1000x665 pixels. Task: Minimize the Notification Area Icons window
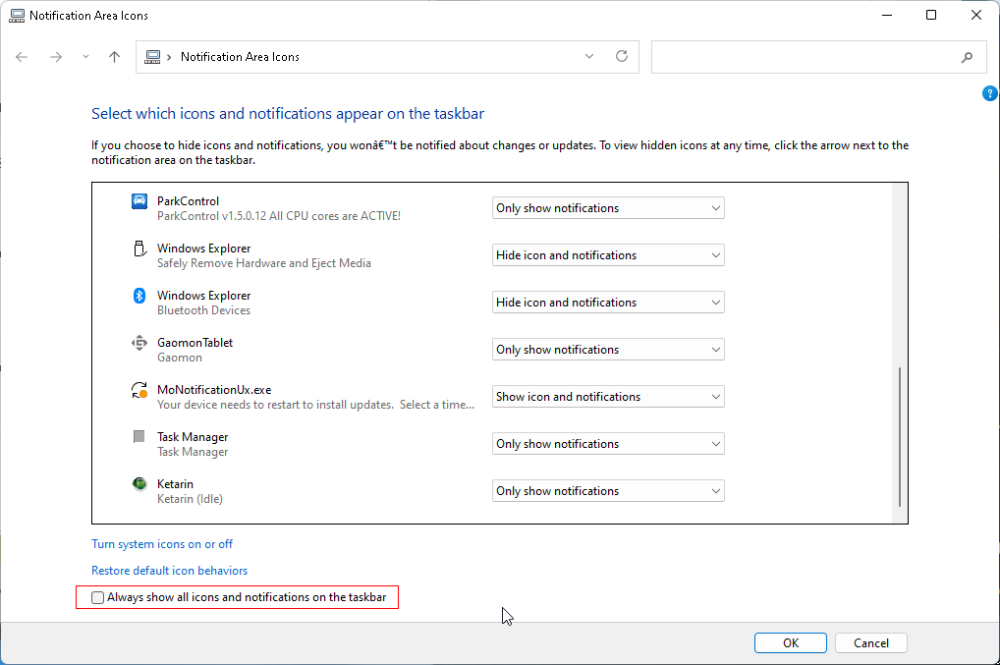(886, 15)
